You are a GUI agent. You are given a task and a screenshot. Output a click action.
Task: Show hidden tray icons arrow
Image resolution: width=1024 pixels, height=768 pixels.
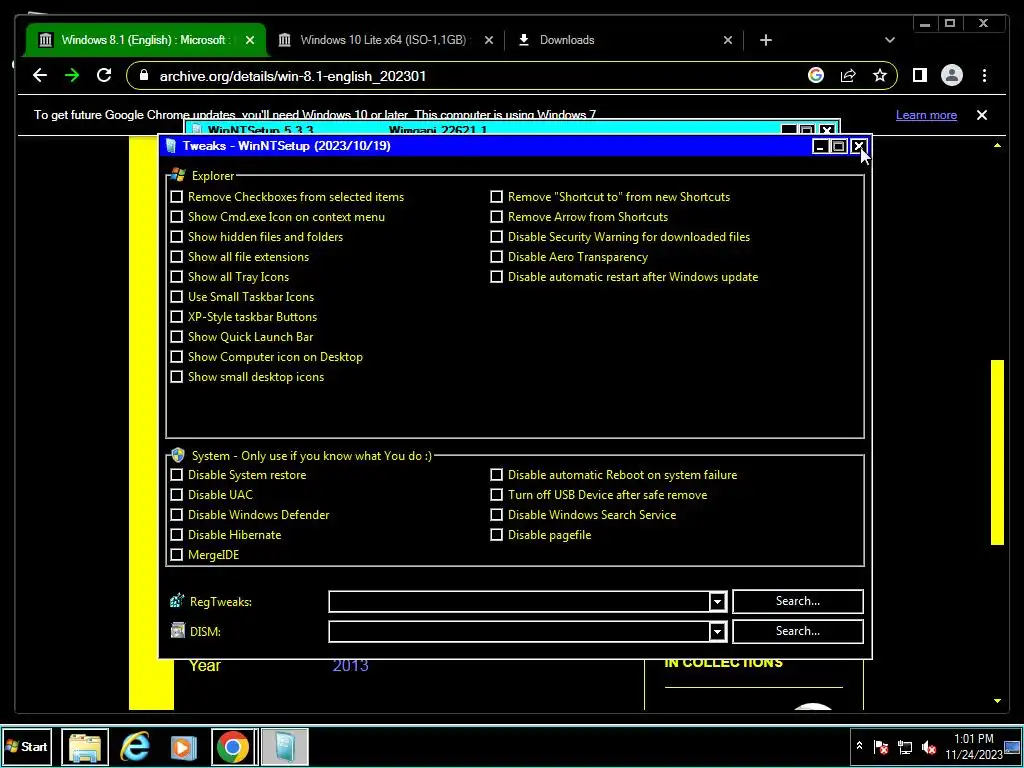pyautogui.click(x=859, y=746)
